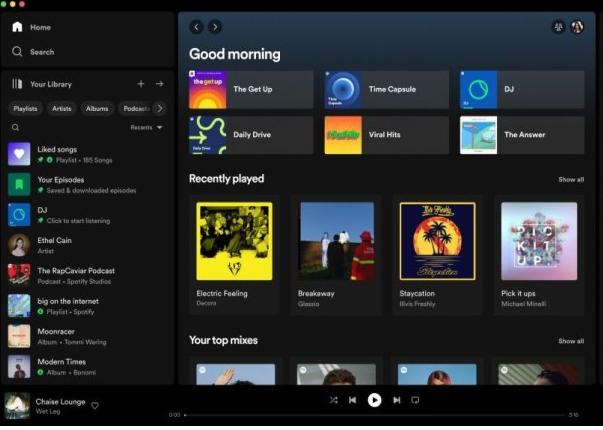Open the Daily Drive playlist tile
Viewport: 603px width, 430px height.
click(251, 135)
